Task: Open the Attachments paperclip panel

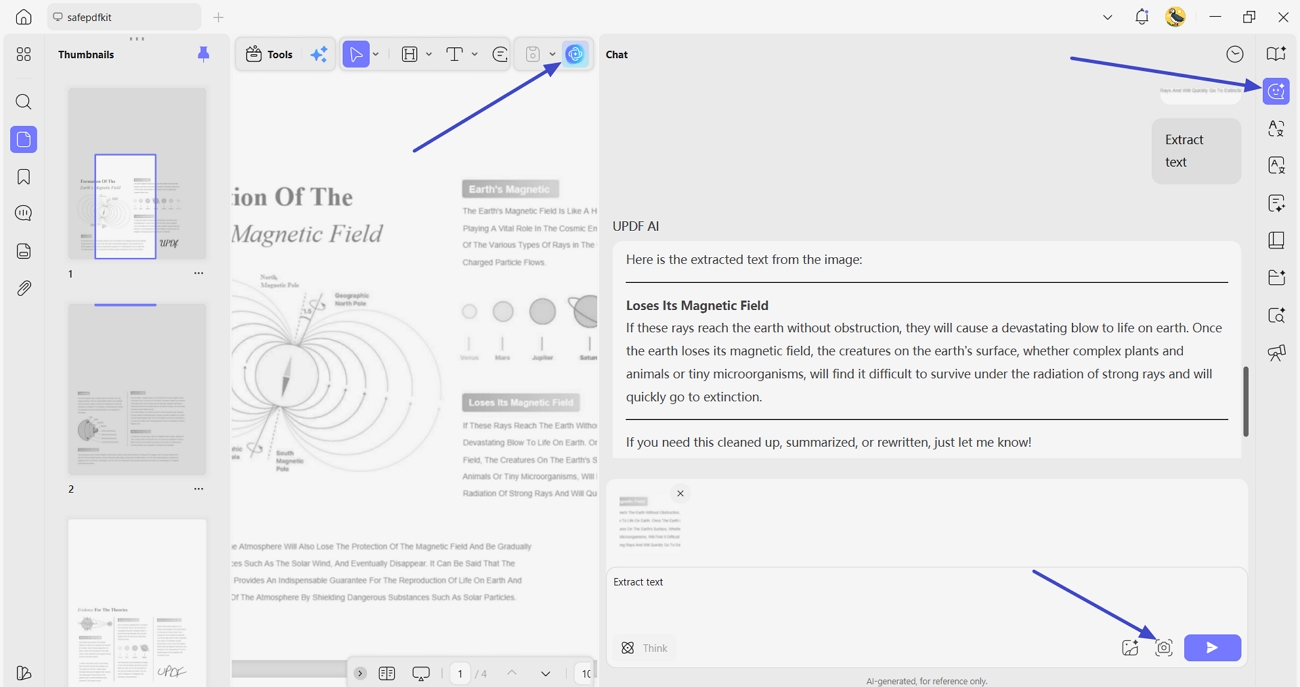Action: 24,288
